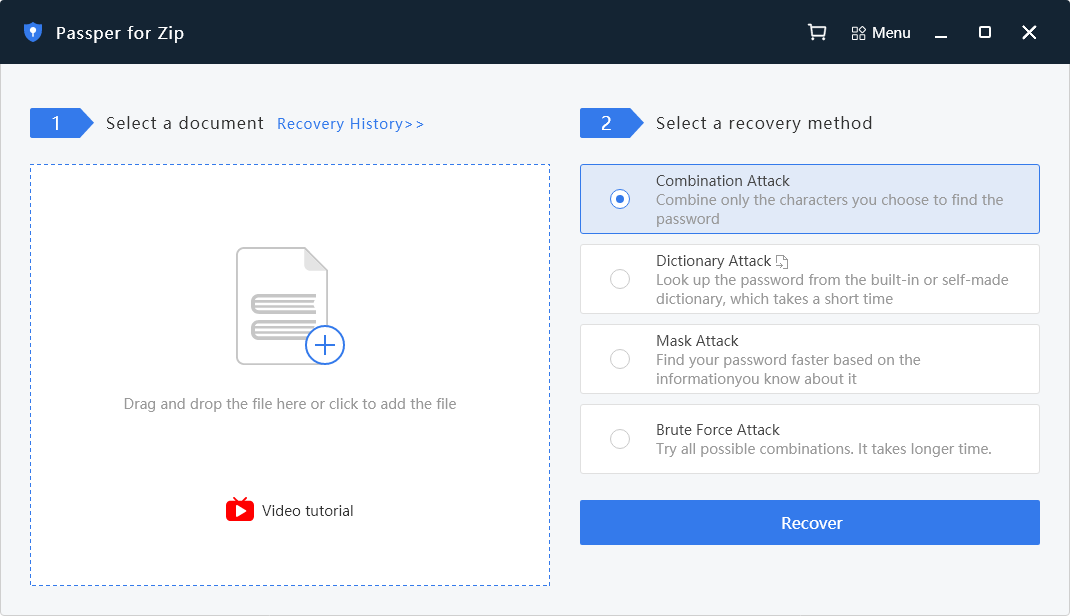
Task: Open the shopping cart to purchase
Action: click(x=817, y=32)
